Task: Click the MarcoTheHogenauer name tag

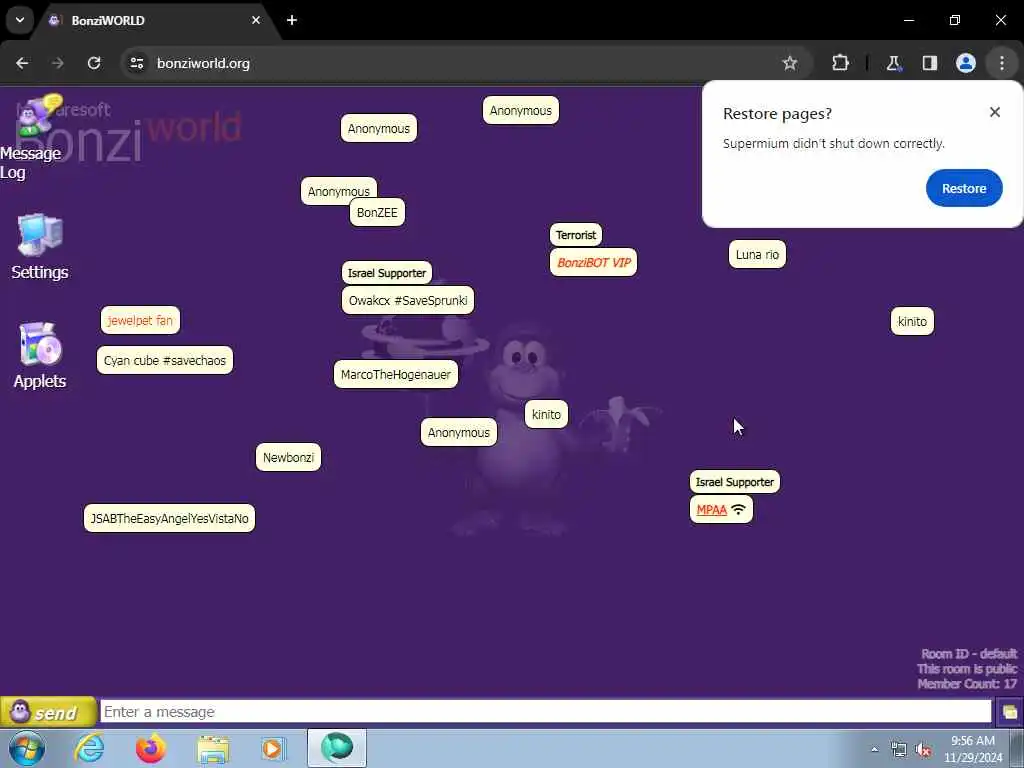Action: (x=396, y=375)
